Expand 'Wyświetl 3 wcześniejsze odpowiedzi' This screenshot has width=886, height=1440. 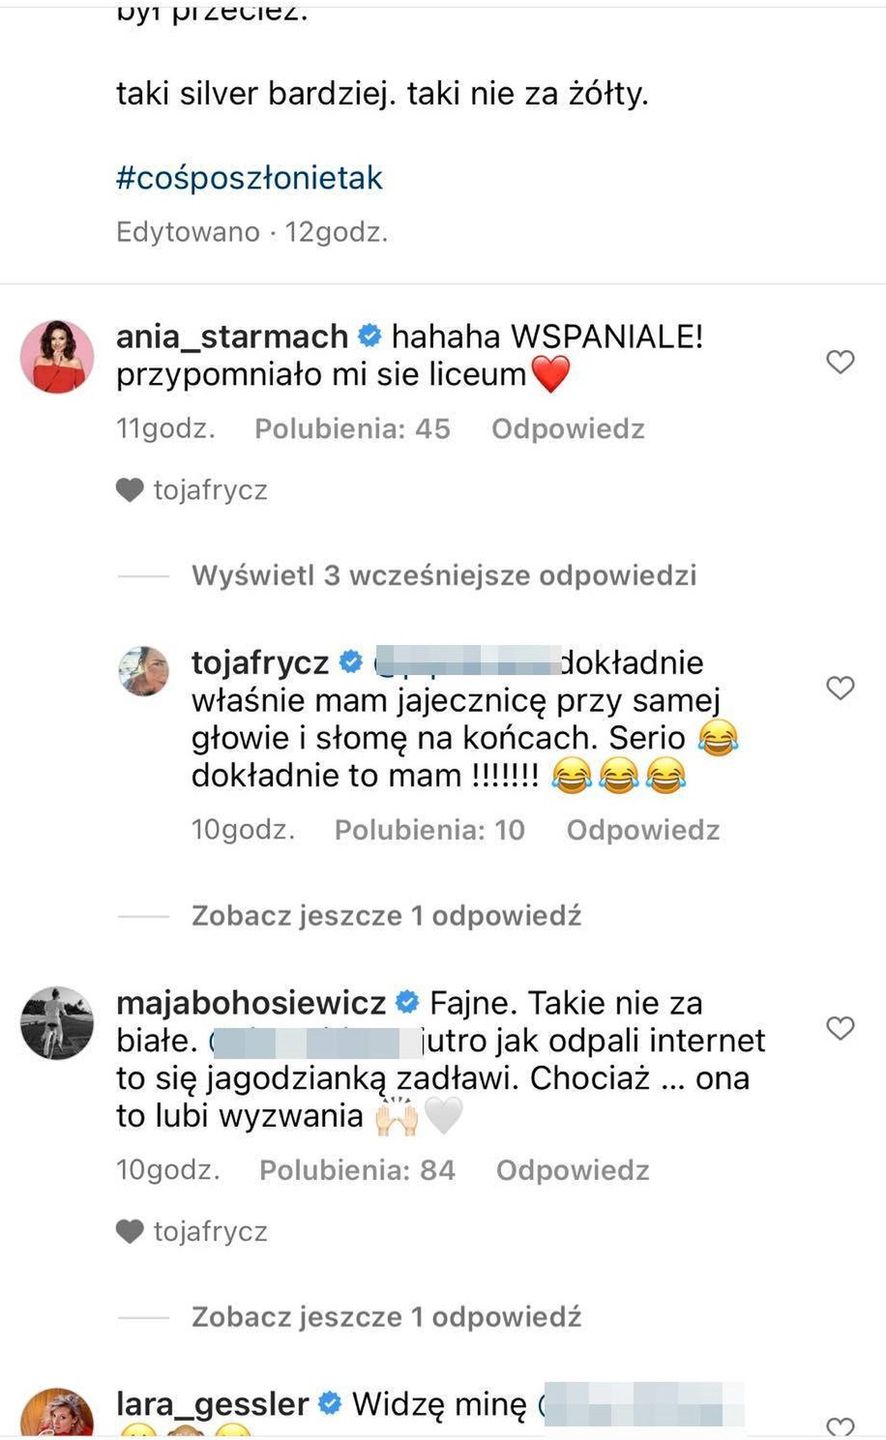[x=444, y=576]
